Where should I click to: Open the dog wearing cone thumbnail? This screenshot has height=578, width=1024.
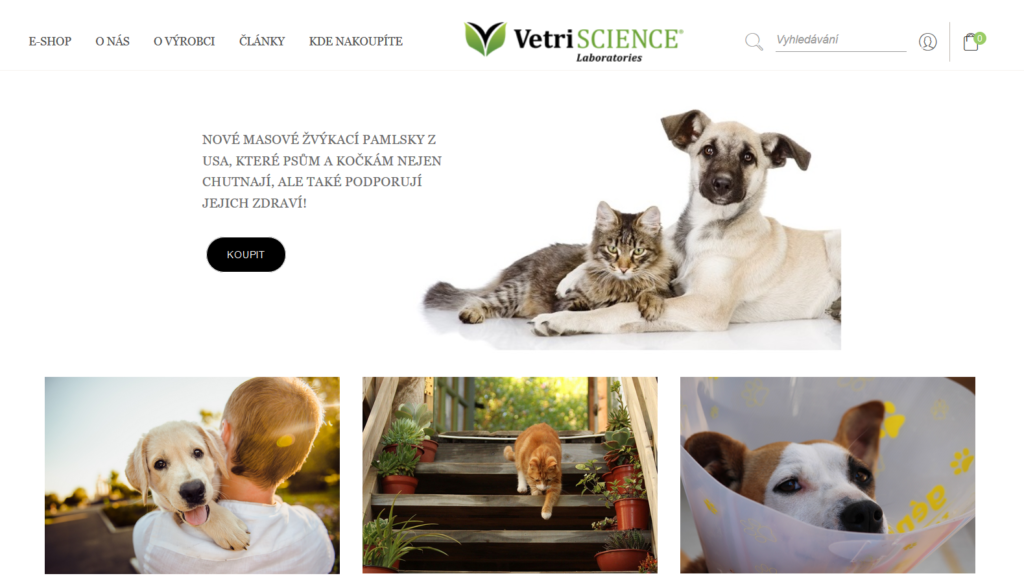pyautogui.click(x=827, y=475)
